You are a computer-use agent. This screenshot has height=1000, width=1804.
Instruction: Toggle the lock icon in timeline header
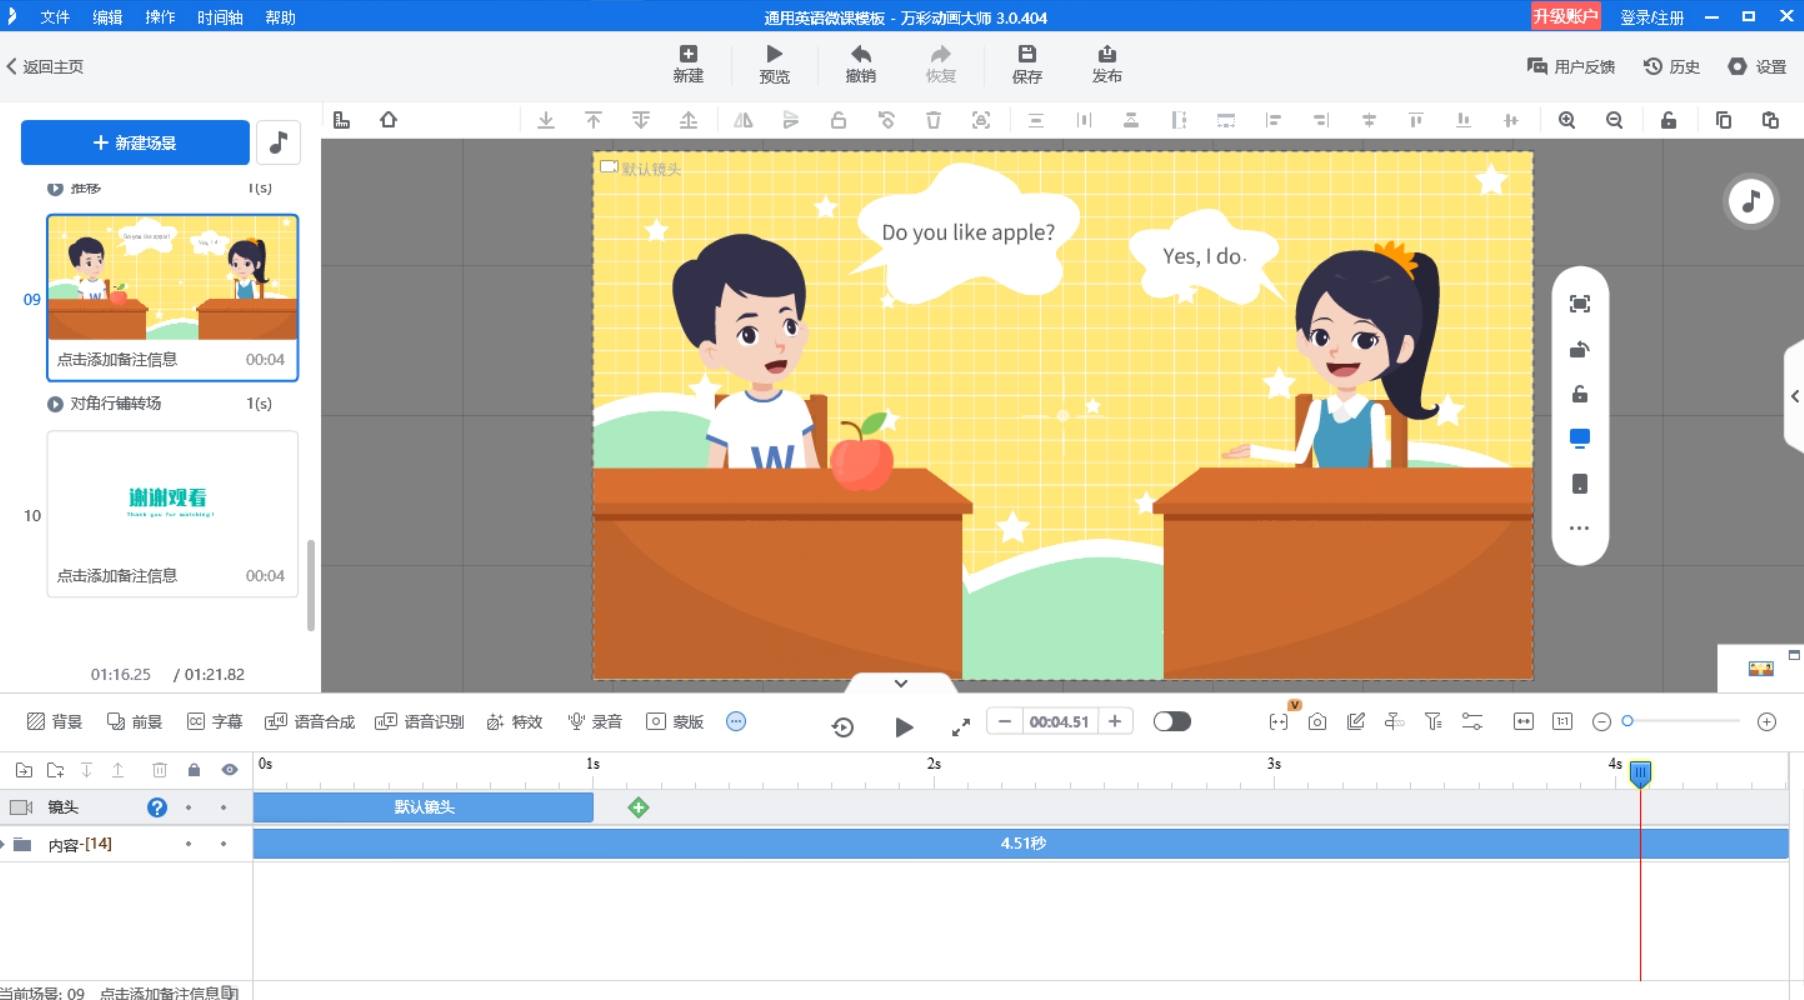pos(194,770)
